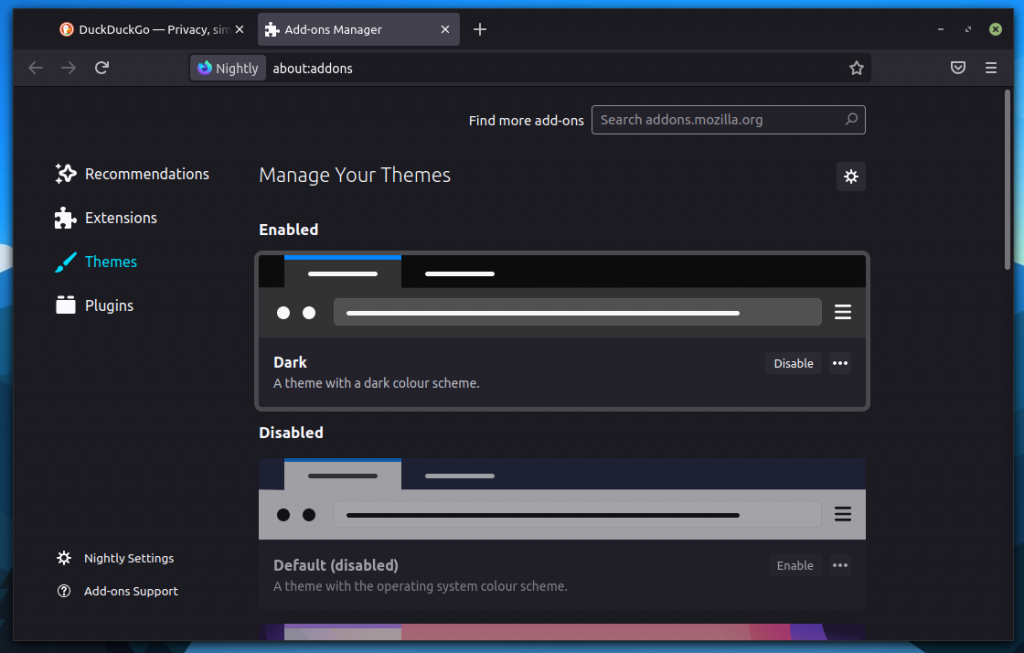Click the search magnifier icon

click(851, 120)
